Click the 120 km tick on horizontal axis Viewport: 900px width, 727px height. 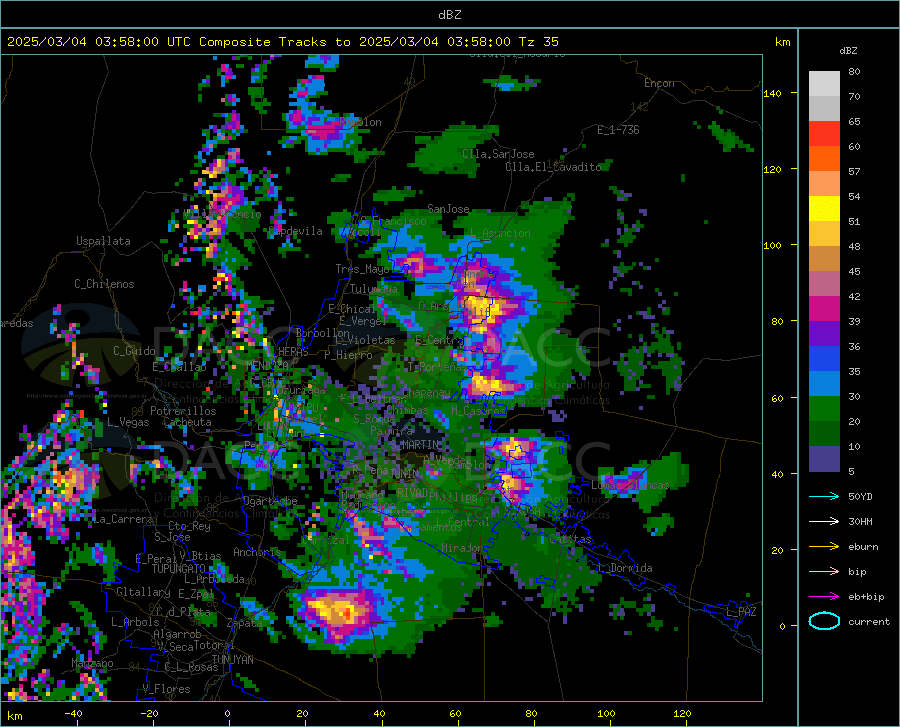pyautogui.click(x=682, y=713)
